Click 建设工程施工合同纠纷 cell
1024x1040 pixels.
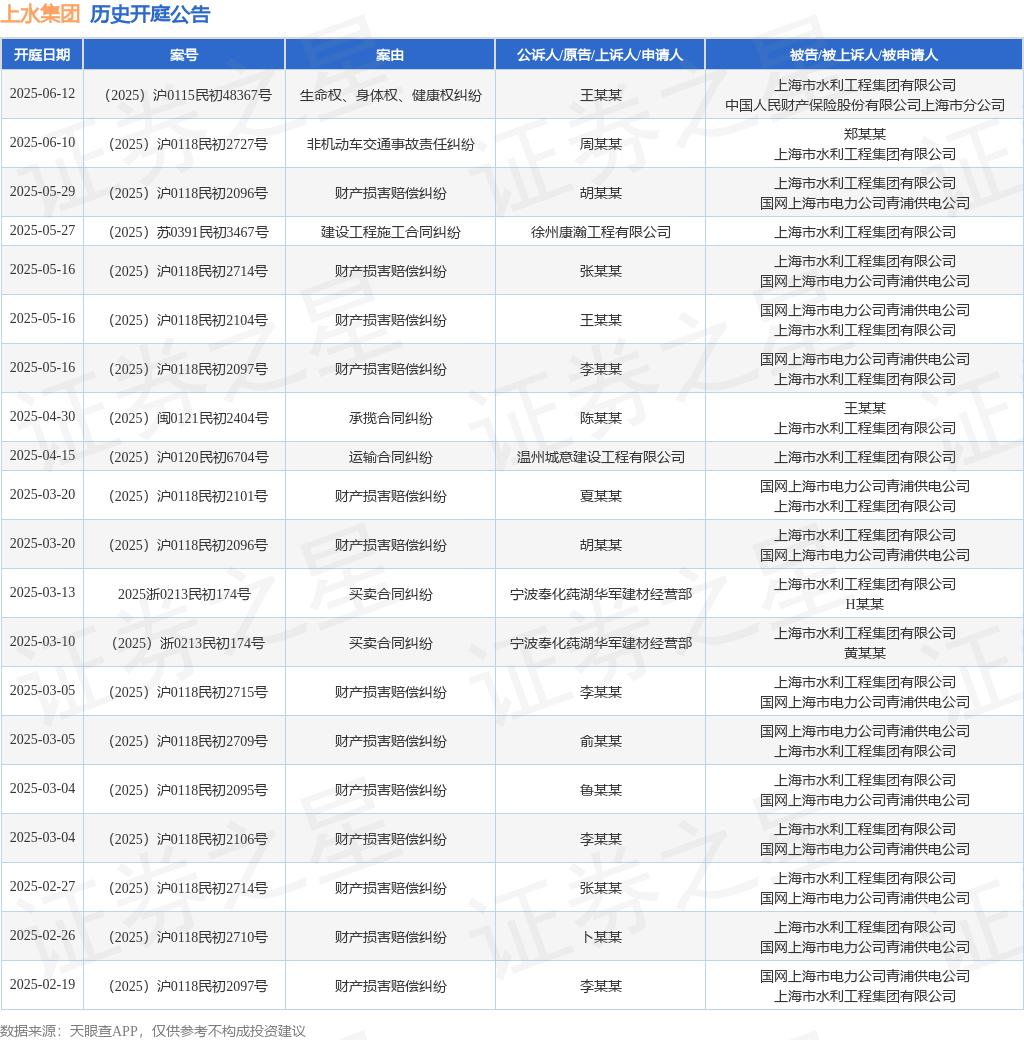click(x=391, y=233)
